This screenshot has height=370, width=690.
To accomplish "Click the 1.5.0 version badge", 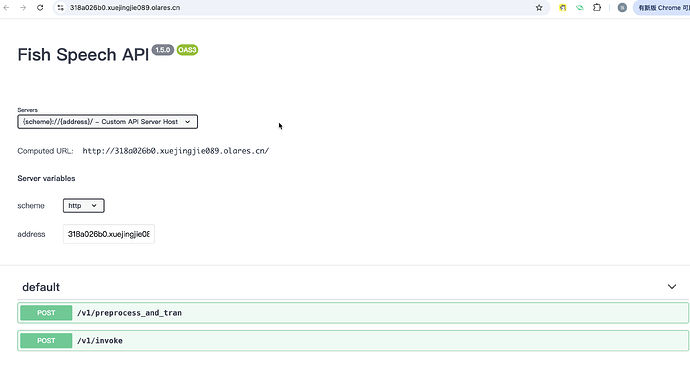I will tap(163, 50).
